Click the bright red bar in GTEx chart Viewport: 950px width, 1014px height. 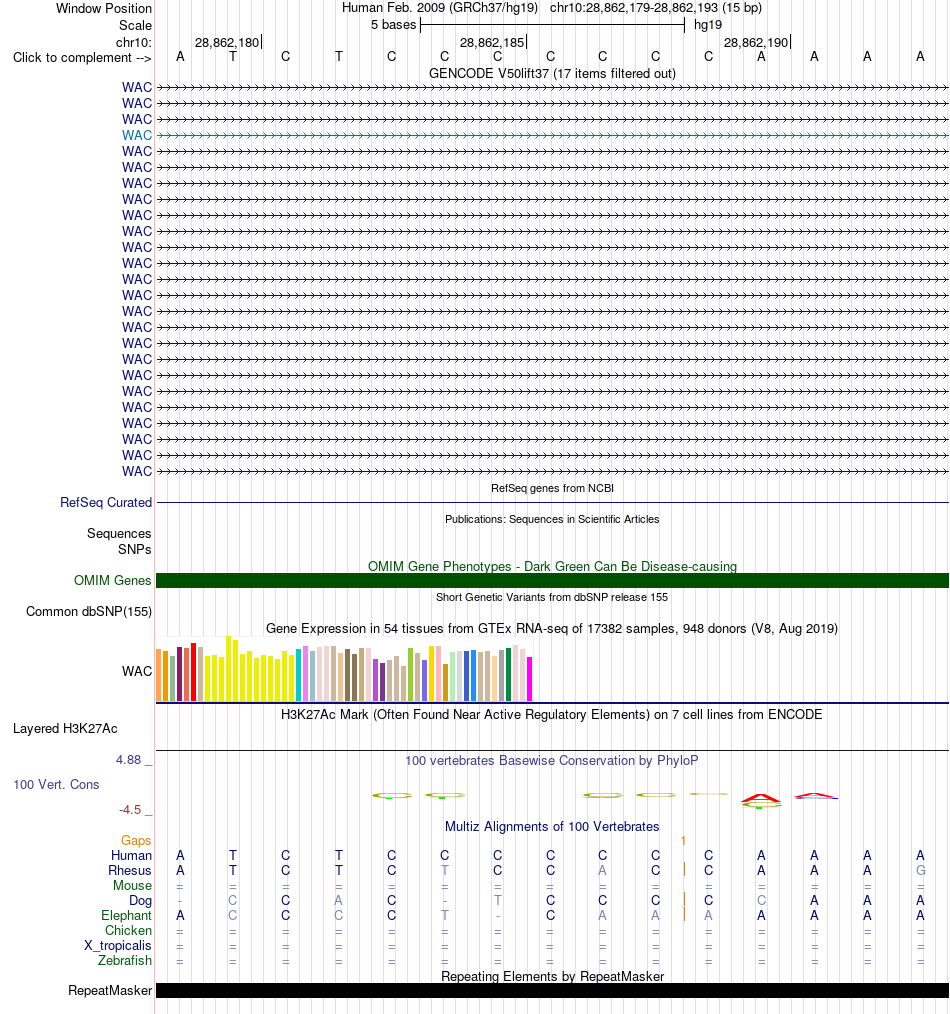pyautogui.click(x=193, y=672)
